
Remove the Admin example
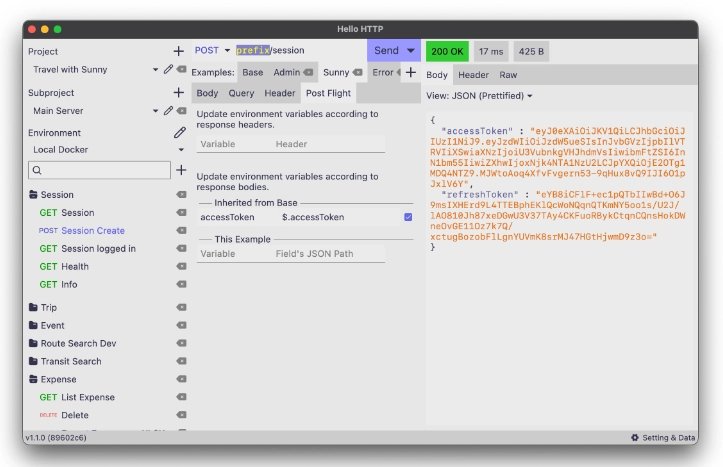(308, 72)
